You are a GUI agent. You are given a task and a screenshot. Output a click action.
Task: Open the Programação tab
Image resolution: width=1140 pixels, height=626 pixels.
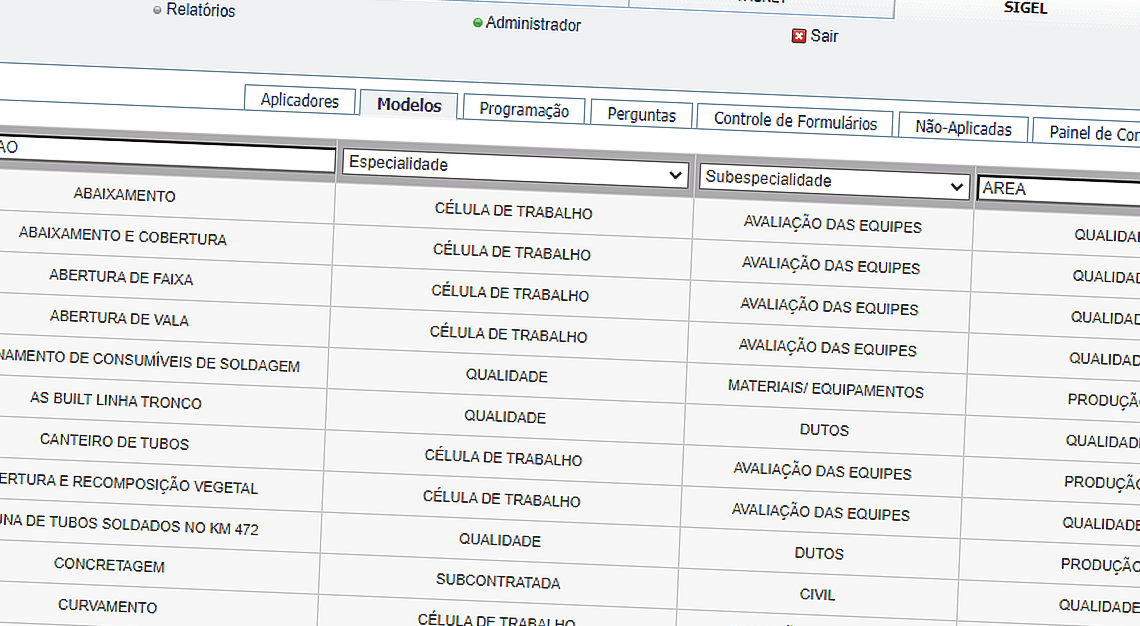(x=524, y=110)
